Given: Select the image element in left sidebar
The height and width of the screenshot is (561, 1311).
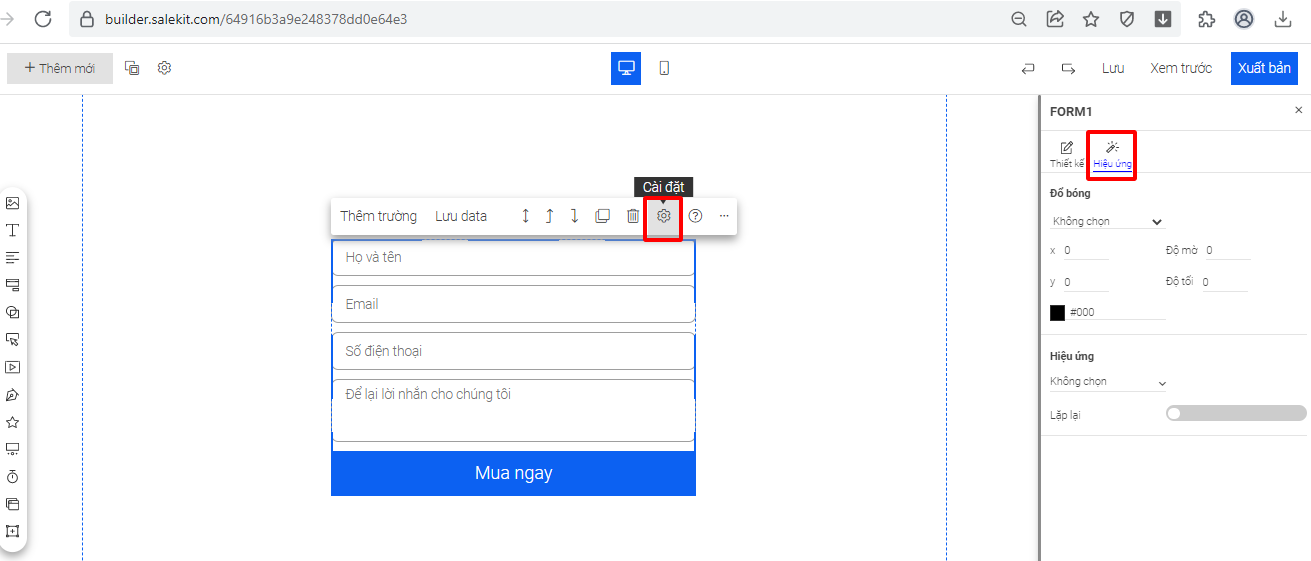Looking at the screenshot, I should tap(13, 203).
